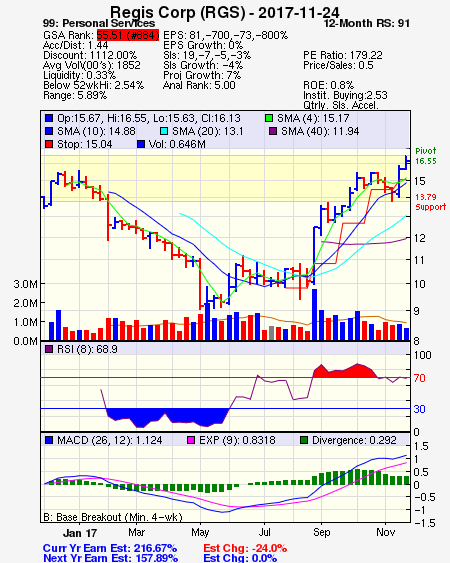Click the blue SMA (10) legend square
The width and height of the screenshot is (450, 563).
click(49, 131)
